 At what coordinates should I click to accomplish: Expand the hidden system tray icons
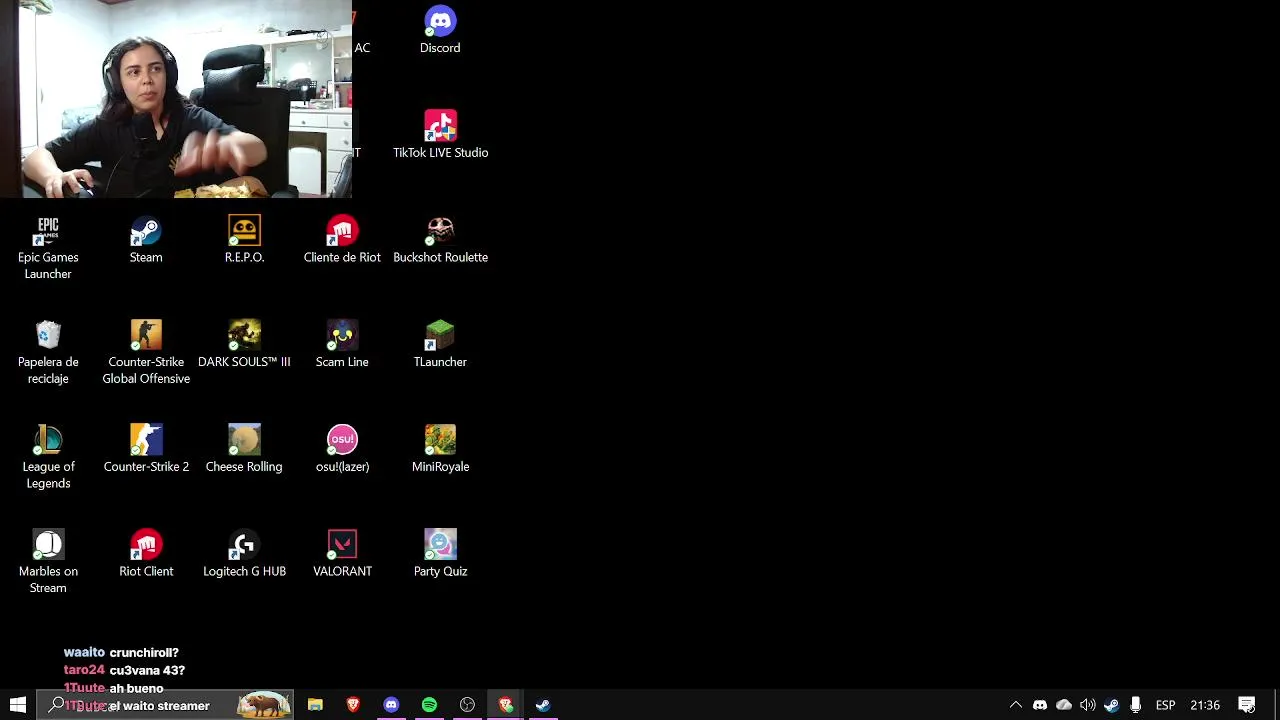1016,705
